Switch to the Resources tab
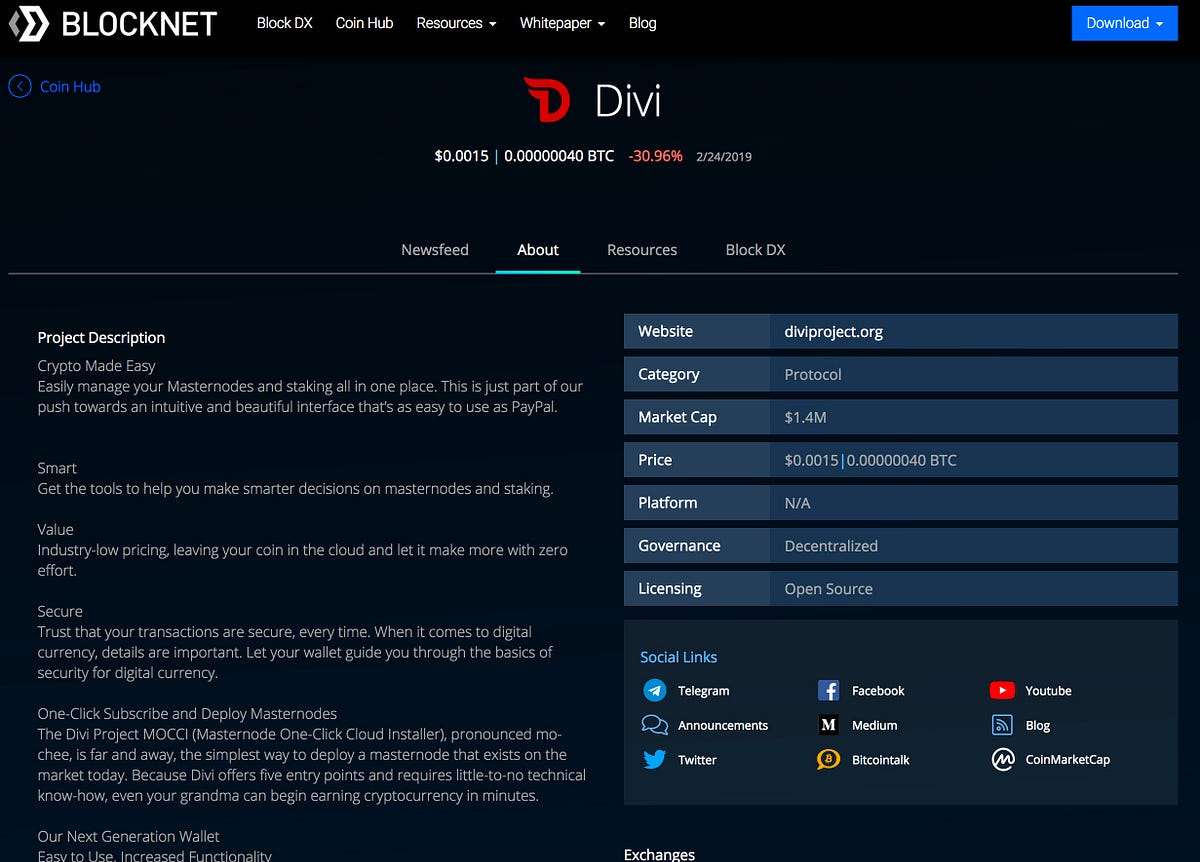 [642, 250]
